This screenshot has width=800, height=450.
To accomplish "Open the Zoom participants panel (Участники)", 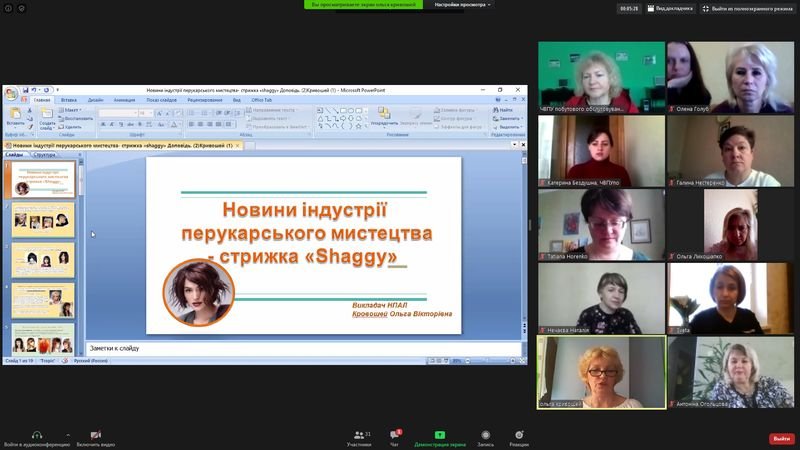I will click(x=358, y=435).
